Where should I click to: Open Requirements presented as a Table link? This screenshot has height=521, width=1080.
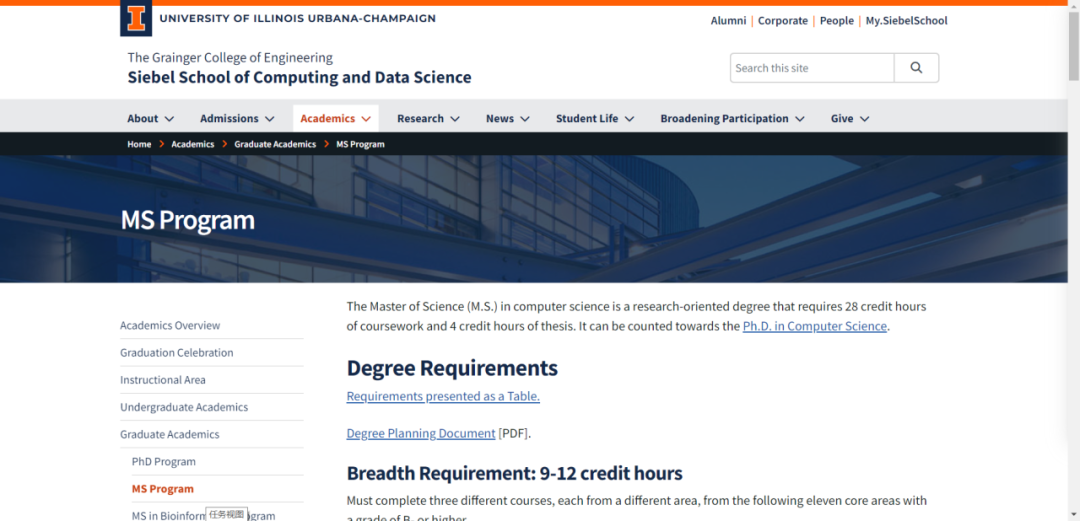coord(443,396)
